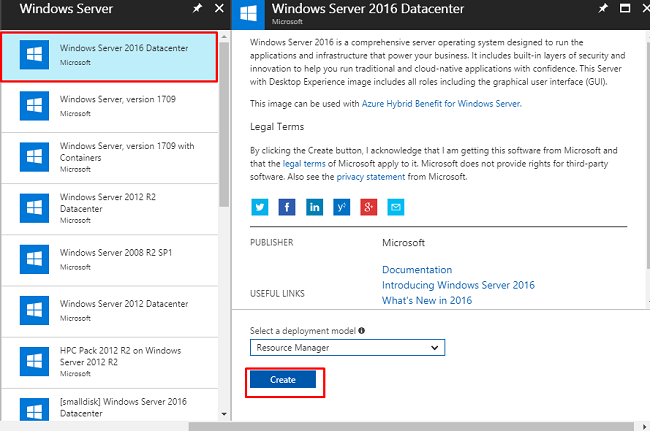Image resolution: width=650 pixels, height=431 pixels.
Task: Pin the Windows Server blade
Action: coord(195,8)
